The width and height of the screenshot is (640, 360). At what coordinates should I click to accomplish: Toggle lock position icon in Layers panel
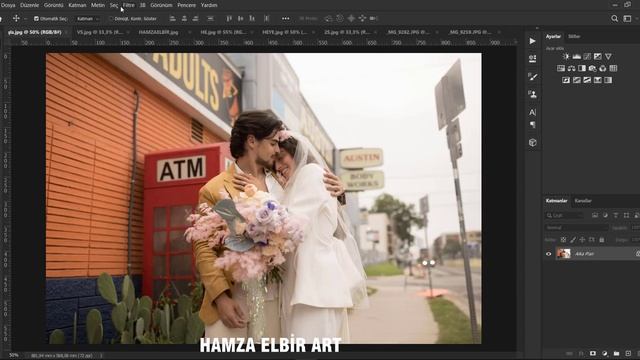click(x=582, y=240)
